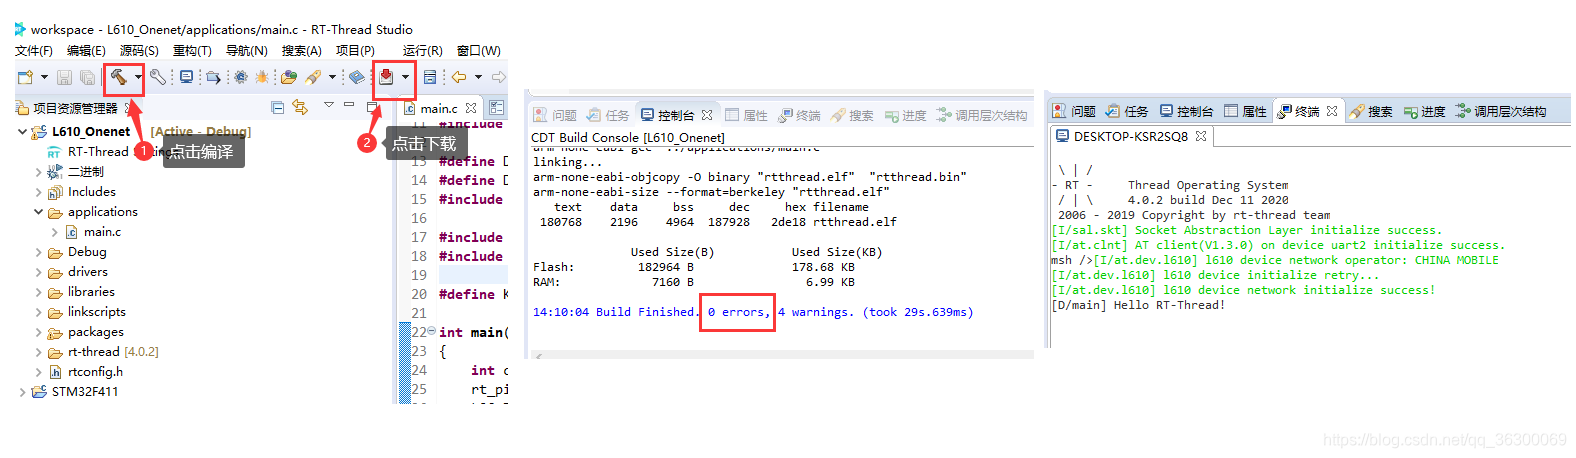Open project explorer view menu triangle
The height and width of the screenshot is (458, 1576).
328,105
